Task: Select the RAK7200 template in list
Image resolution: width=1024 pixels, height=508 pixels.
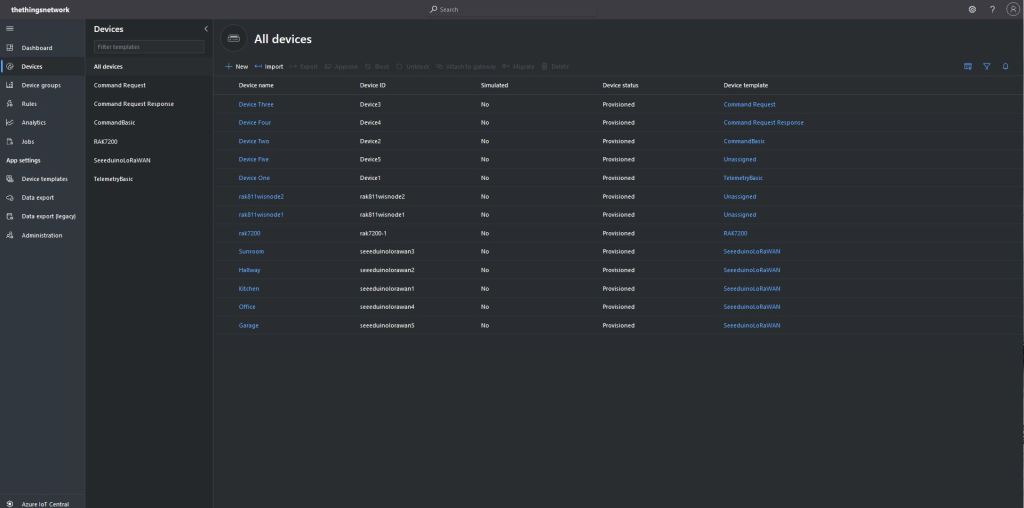Action: [x=107, y=141]
